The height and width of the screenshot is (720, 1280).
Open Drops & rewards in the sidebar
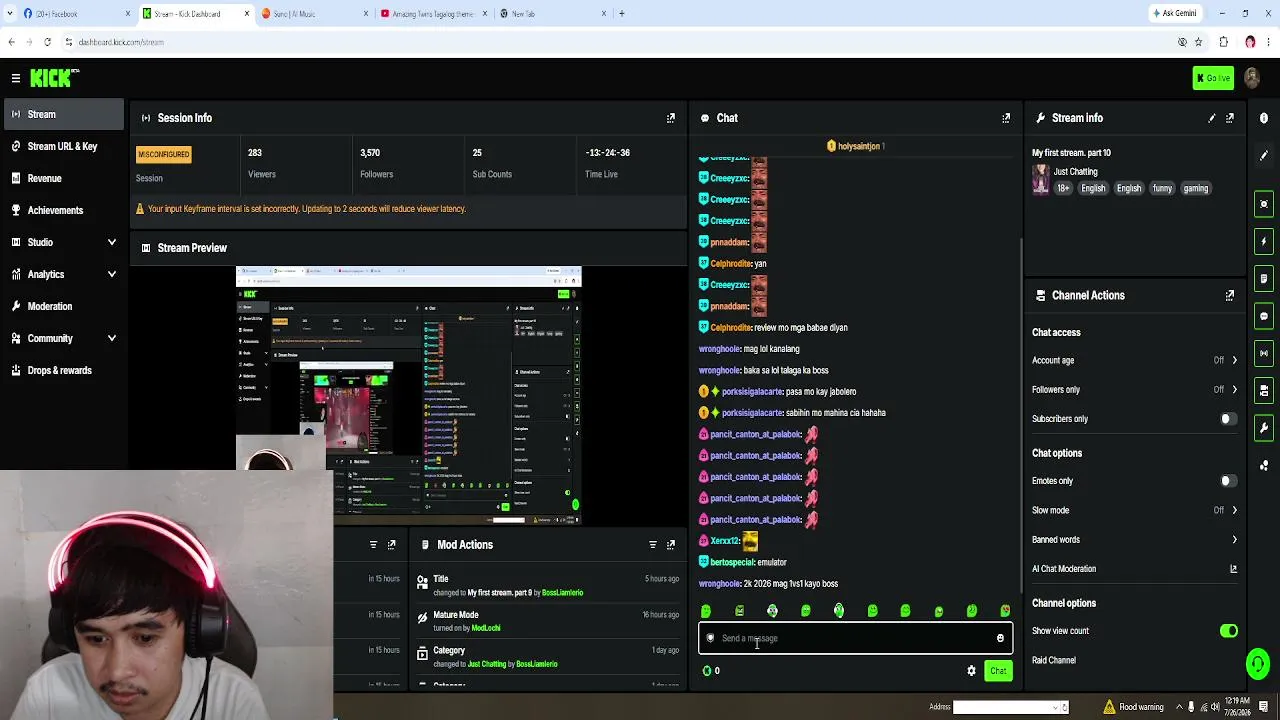pyautogui.click(x=62, y=370)
